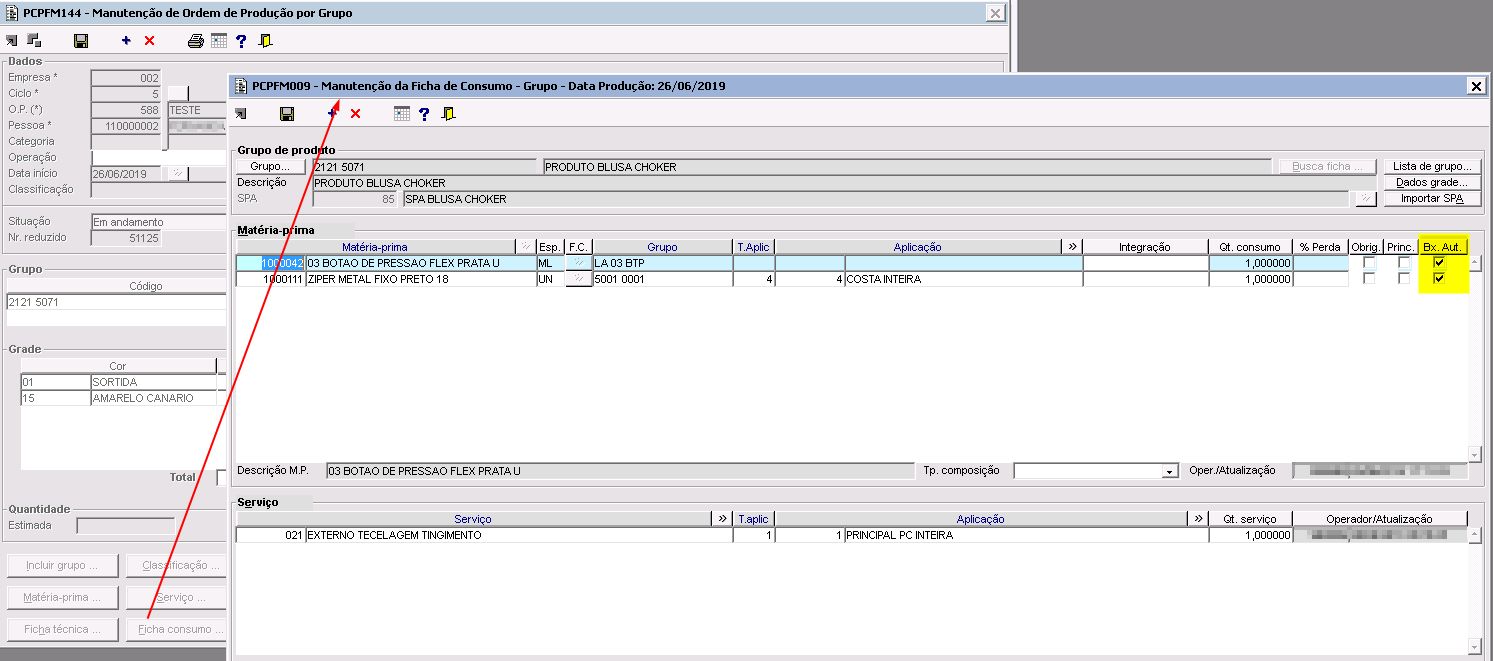Click the F.C. lookup icon in BOTAO DE PRESSAO row
This screenshot has width=1493, height=661.
[x=578, y=263]
